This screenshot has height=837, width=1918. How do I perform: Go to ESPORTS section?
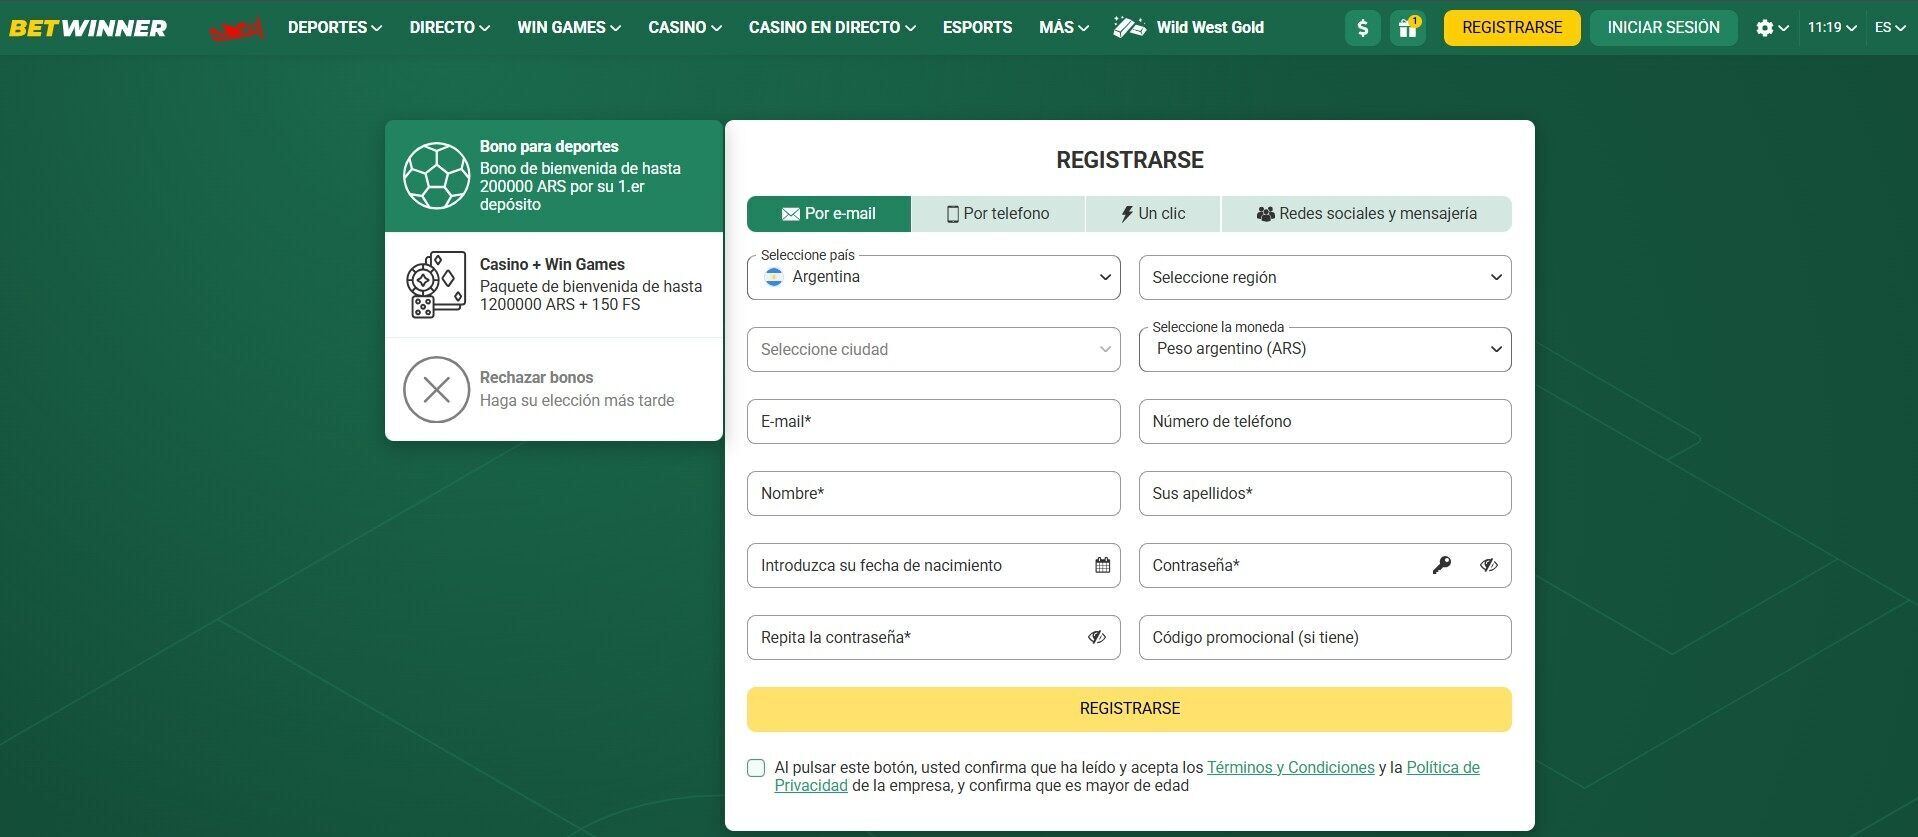[977, 28]
